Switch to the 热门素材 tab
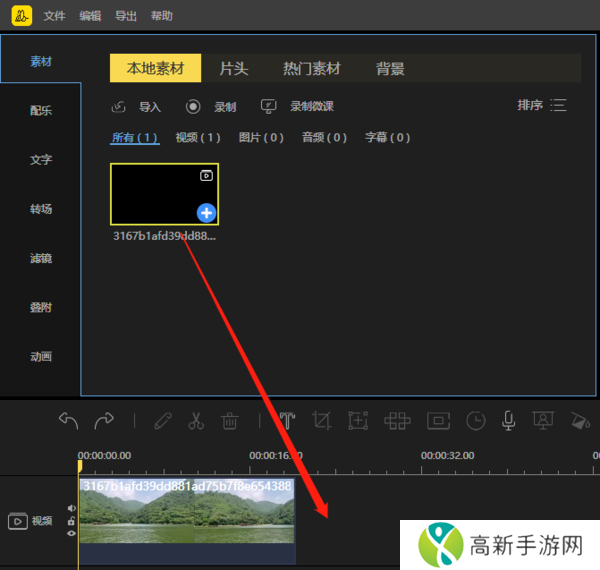 pyautogui.click(x=312, y=69)
